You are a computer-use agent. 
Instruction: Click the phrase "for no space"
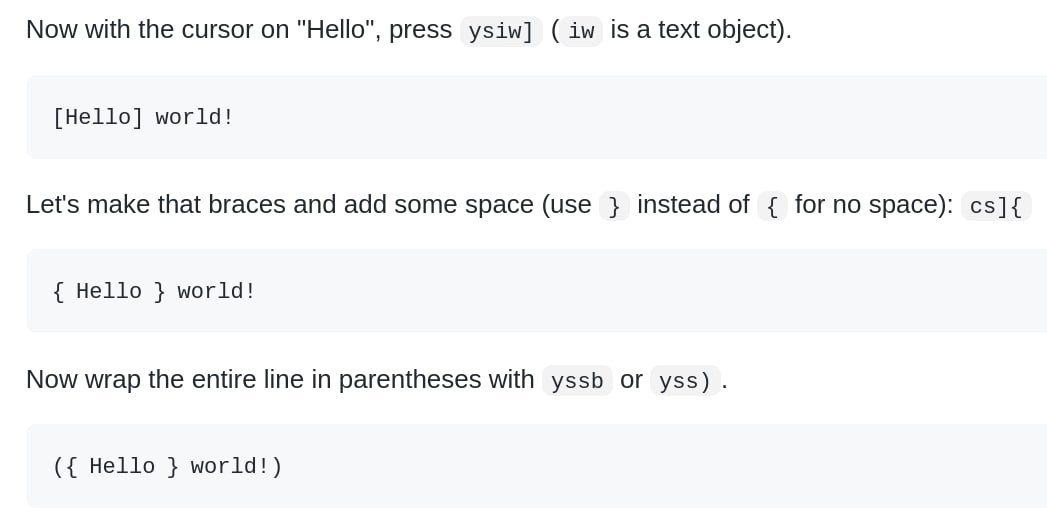coord(870,205)
